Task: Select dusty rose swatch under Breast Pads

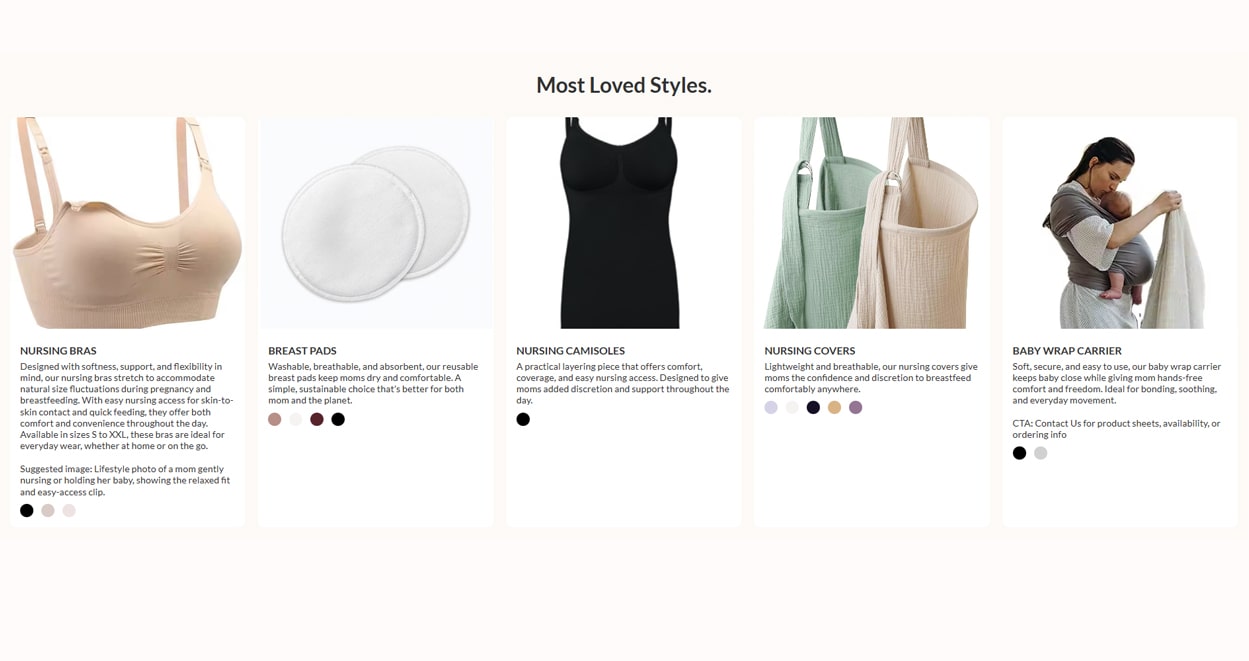Action: point(275,420)
